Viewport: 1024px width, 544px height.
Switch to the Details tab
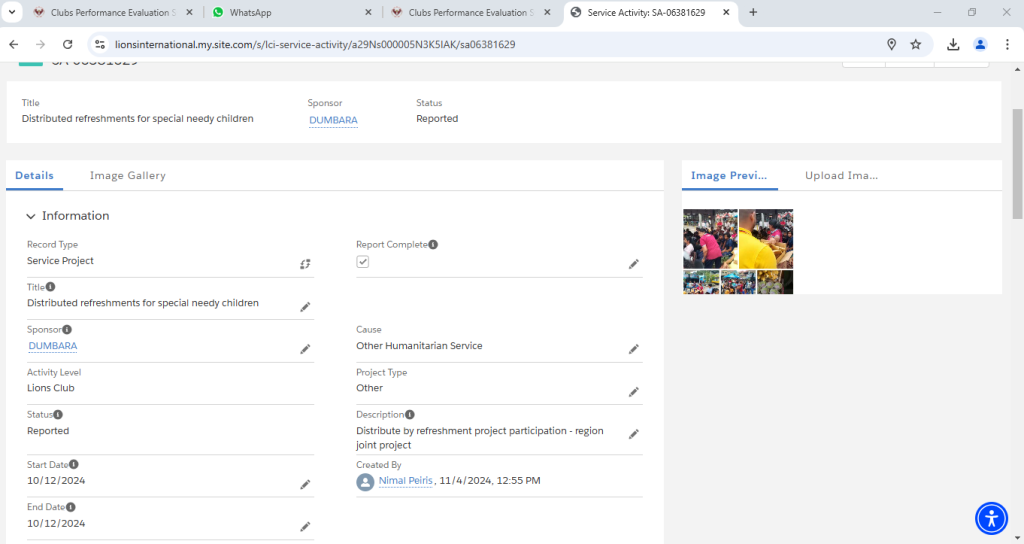point(35,175)
